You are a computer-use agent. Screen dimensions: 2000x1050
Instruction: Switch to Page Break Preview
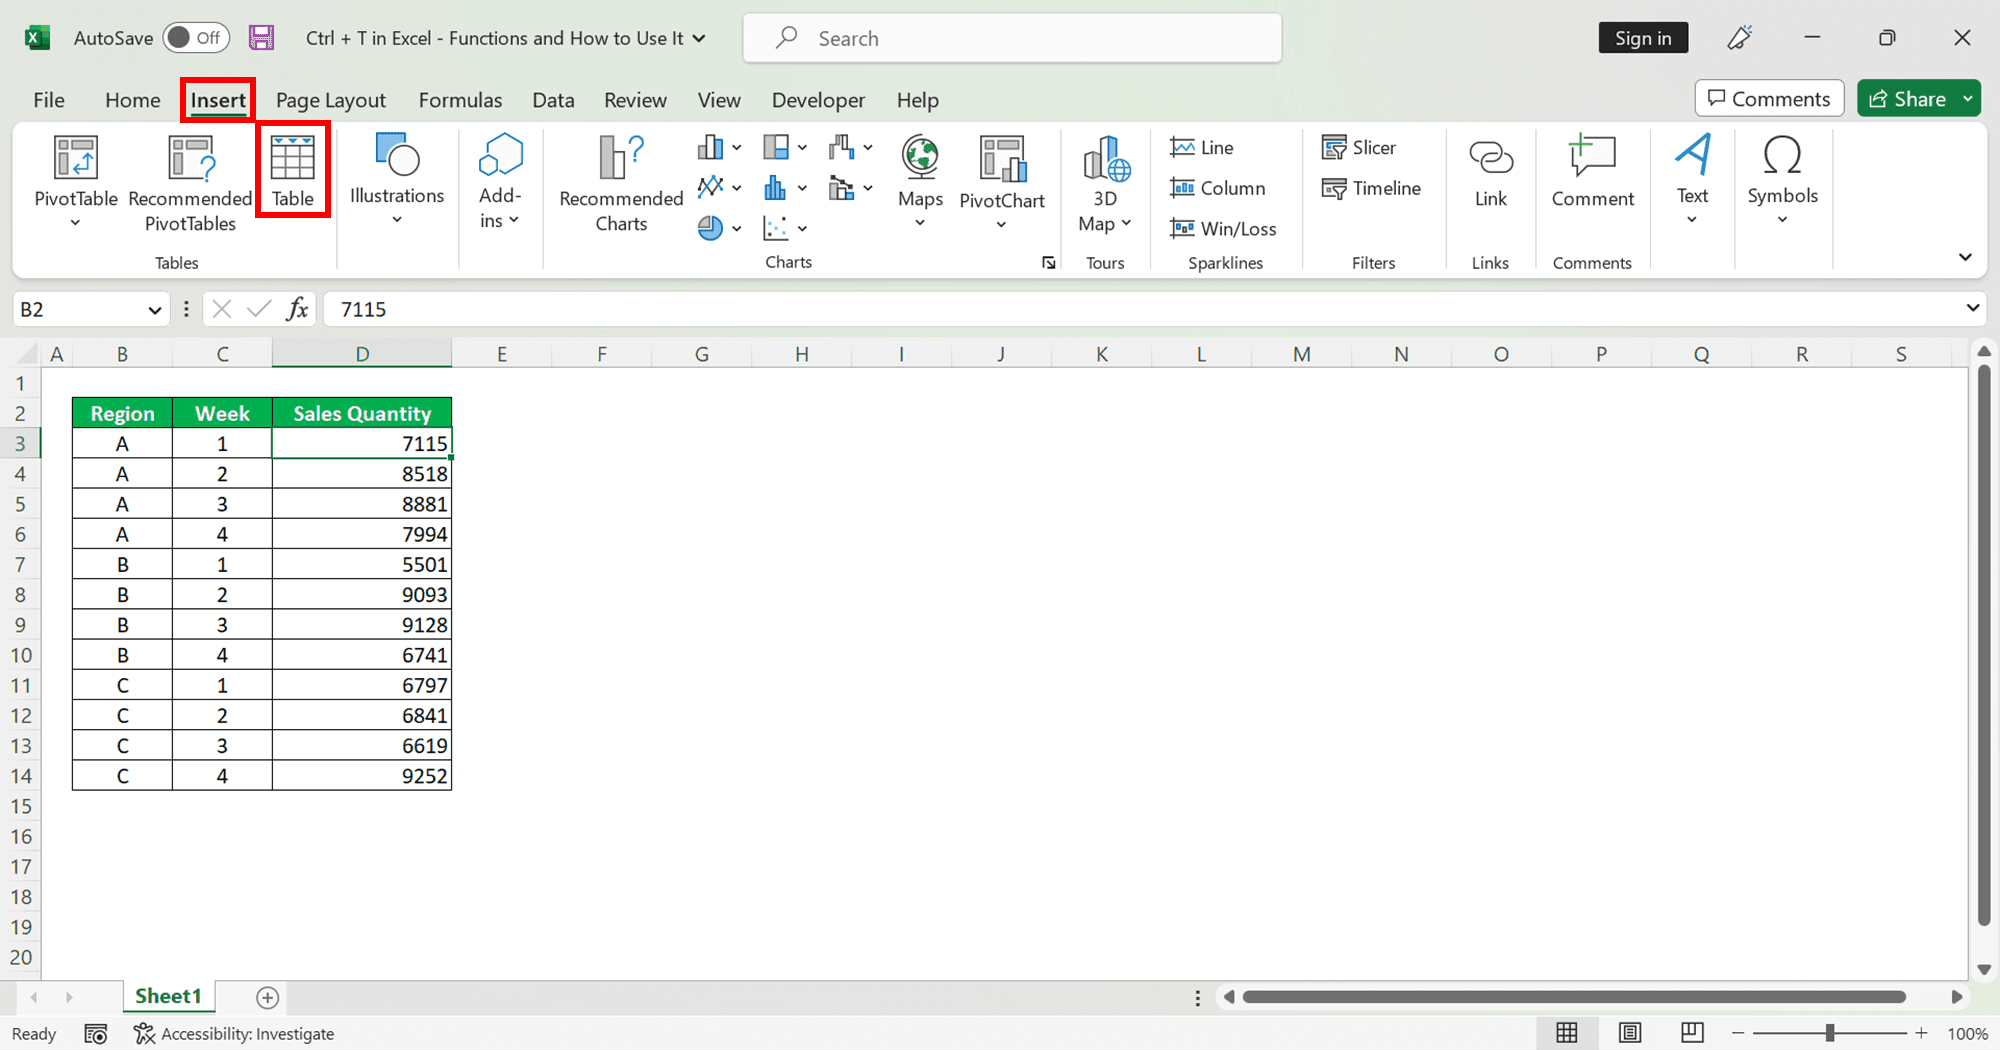pyautogui.click(x=1692, y=1033)
